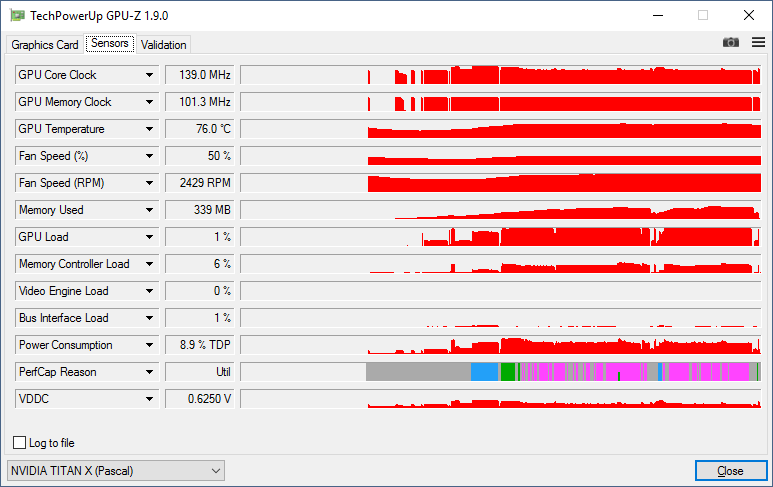Viewport: 773px width, 487px height.
Task: Select GPU from NVIDIA TITAN X combo box
Action: [x=116, y=471]
